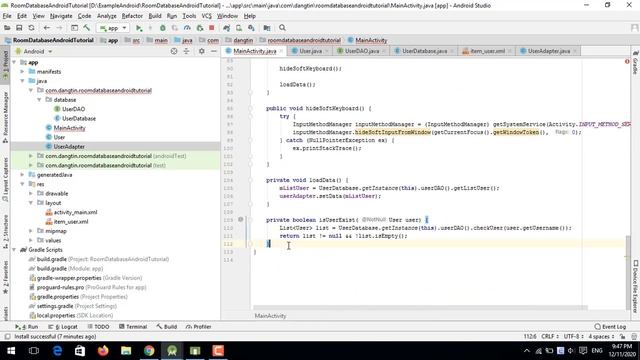Navigate back with the left arrow

[x=47, y=28]
